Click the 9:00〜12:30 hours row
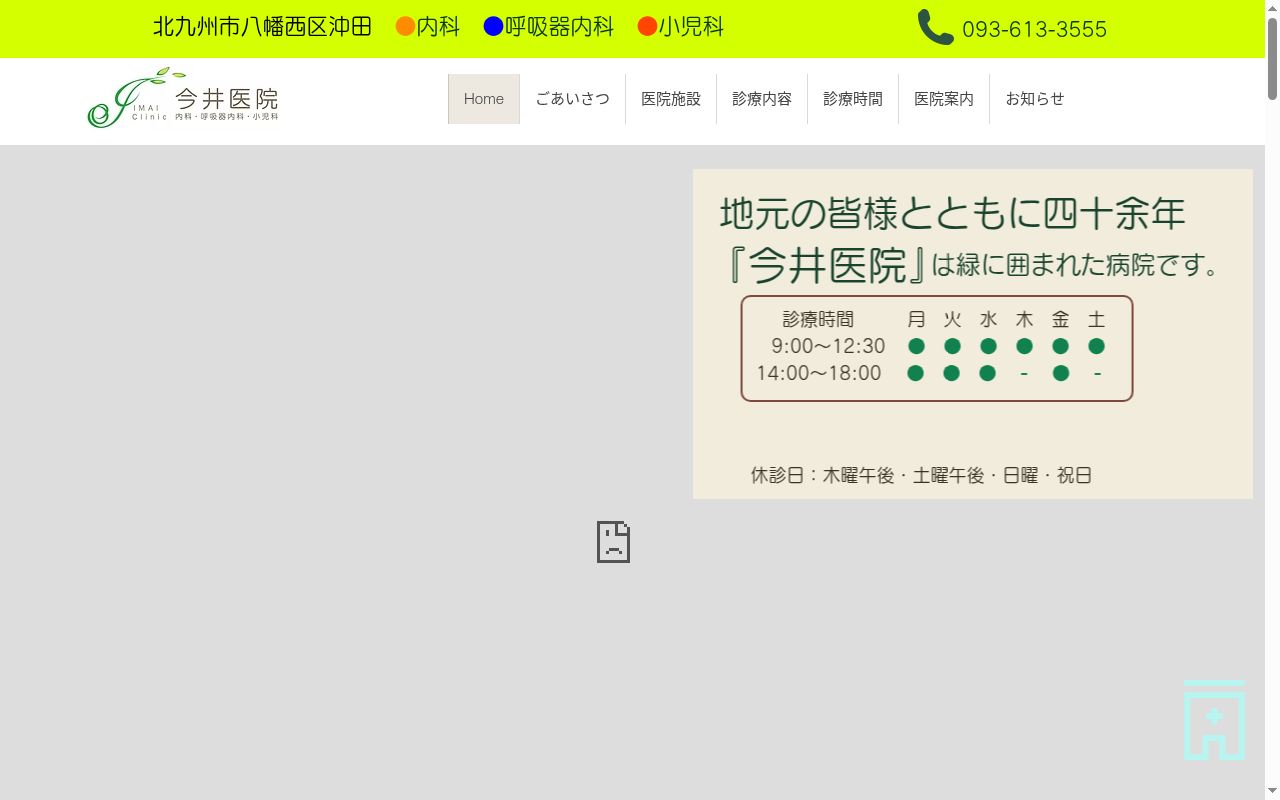1280x800 pixels. (937, 346)
